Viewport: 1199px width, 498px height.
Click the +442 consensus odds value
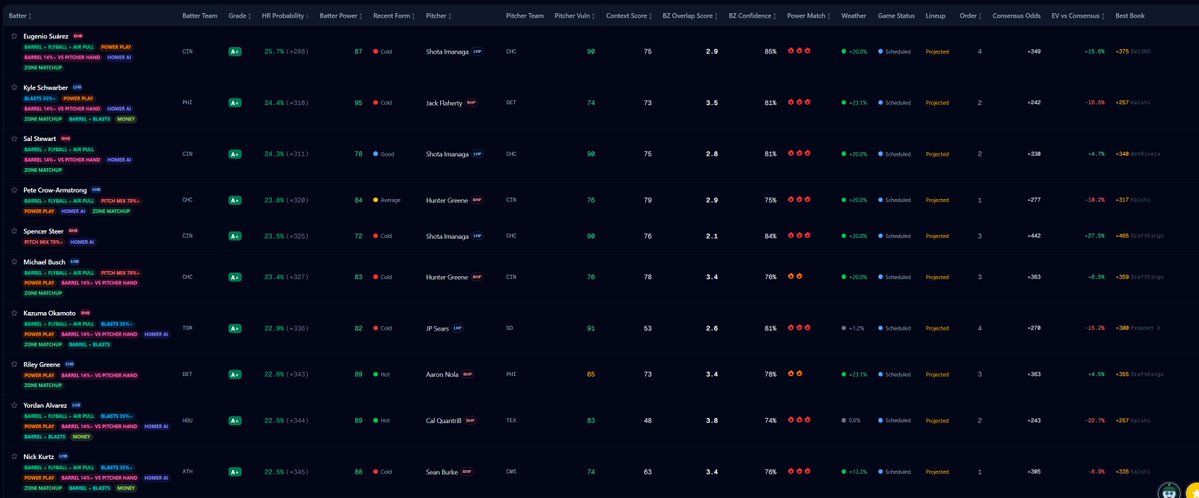(1034, 236)
